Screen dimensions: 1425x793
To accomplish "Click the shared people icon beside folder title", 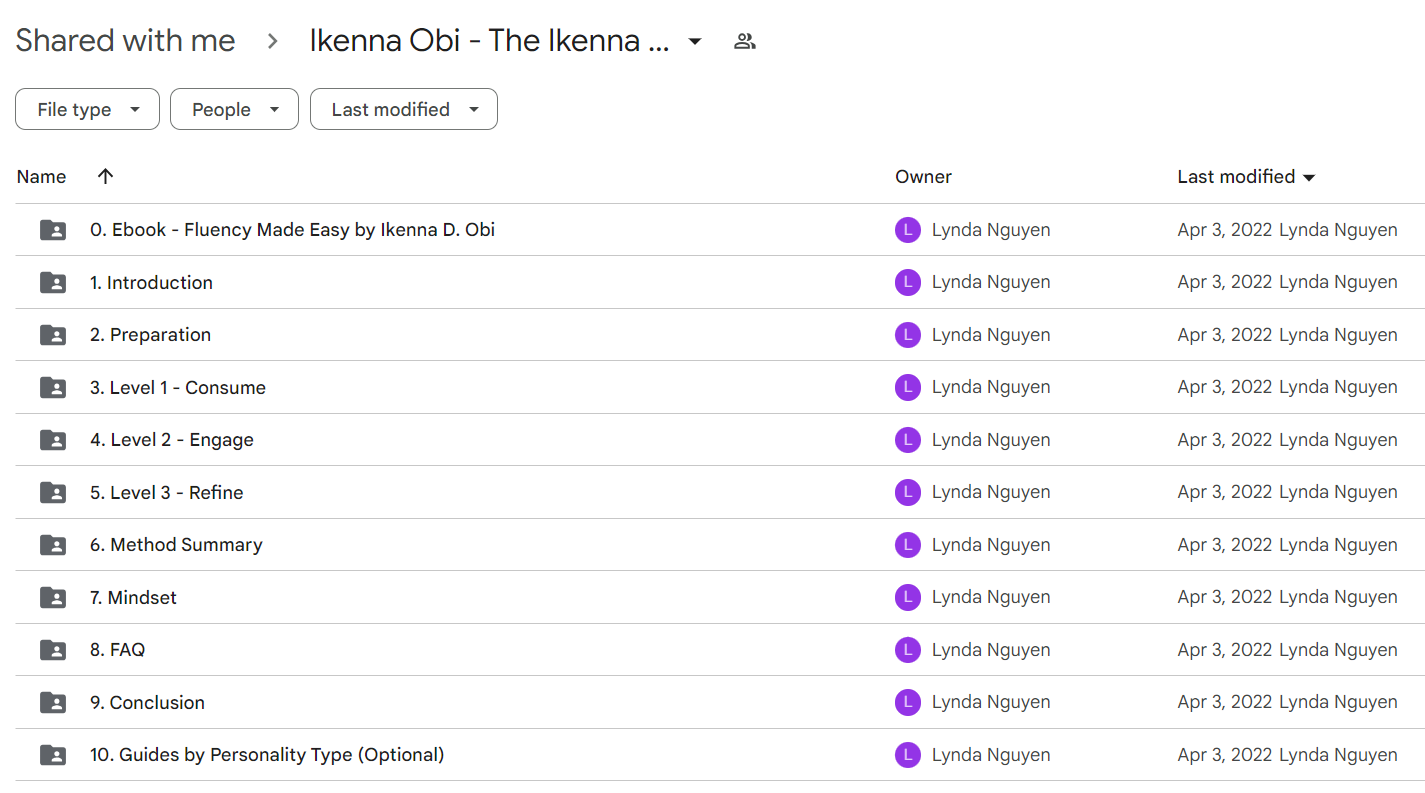I will pyautogui.click(x=744, y=41).
